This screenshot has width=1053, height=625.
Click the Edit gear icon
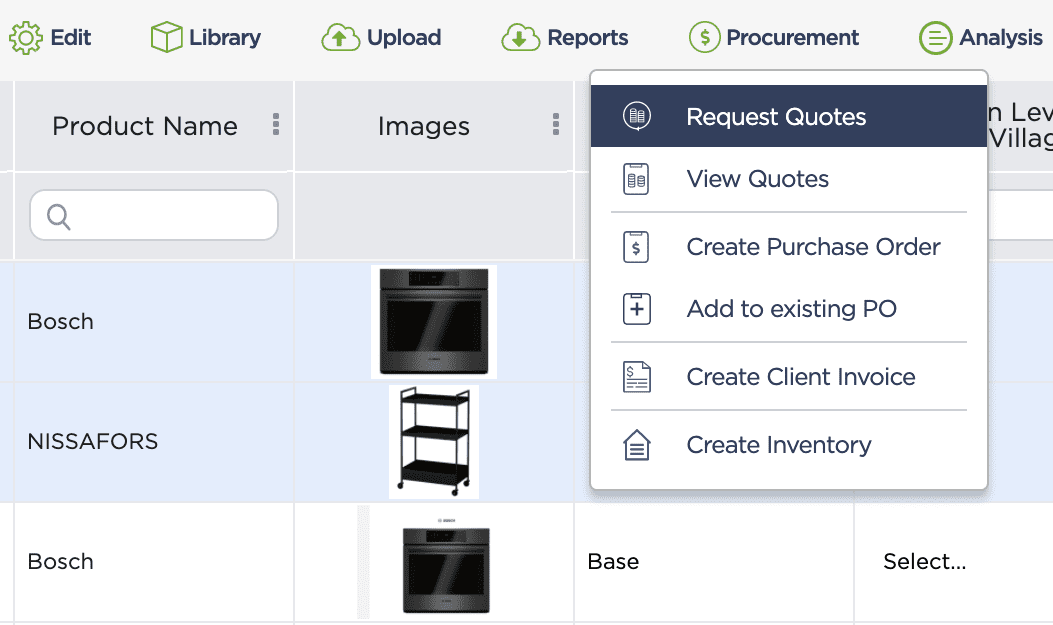click(25, 38)
